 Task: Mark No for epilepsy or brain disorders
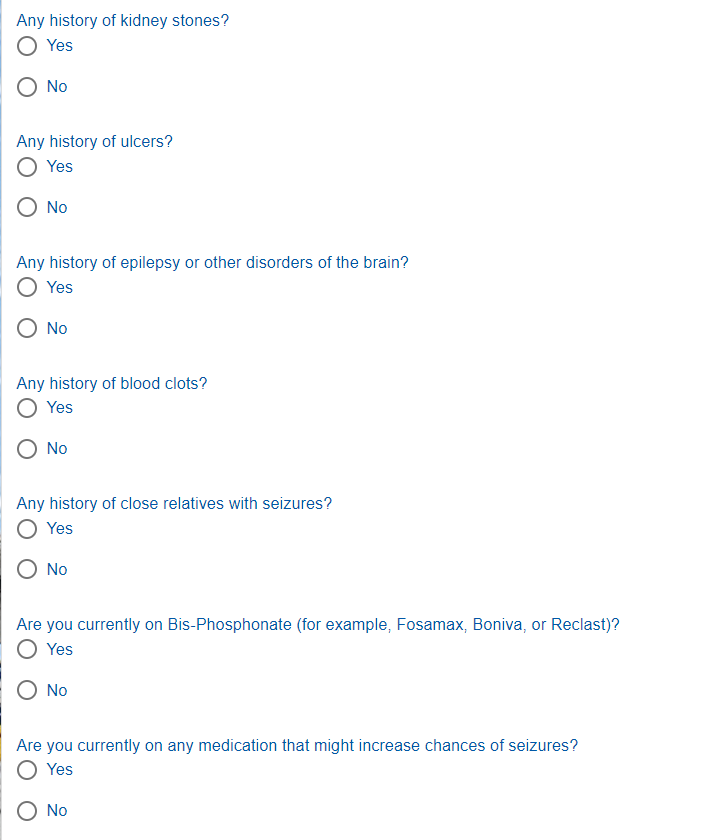coord(28,329)
